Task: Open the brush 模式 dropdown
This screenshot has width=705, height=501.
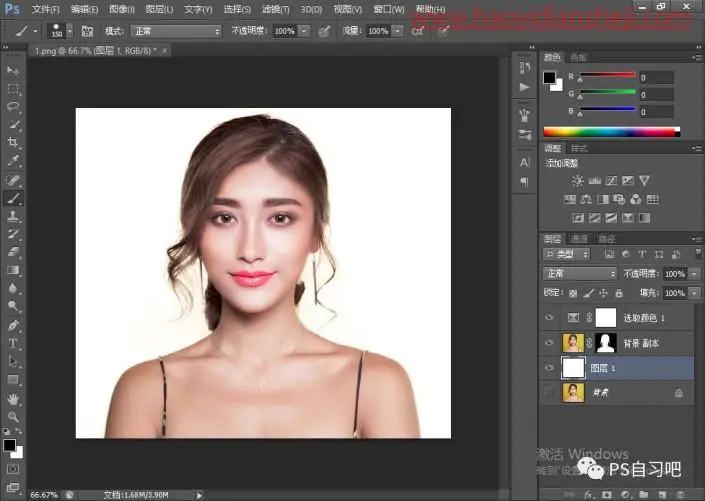Action: [176, 31]
